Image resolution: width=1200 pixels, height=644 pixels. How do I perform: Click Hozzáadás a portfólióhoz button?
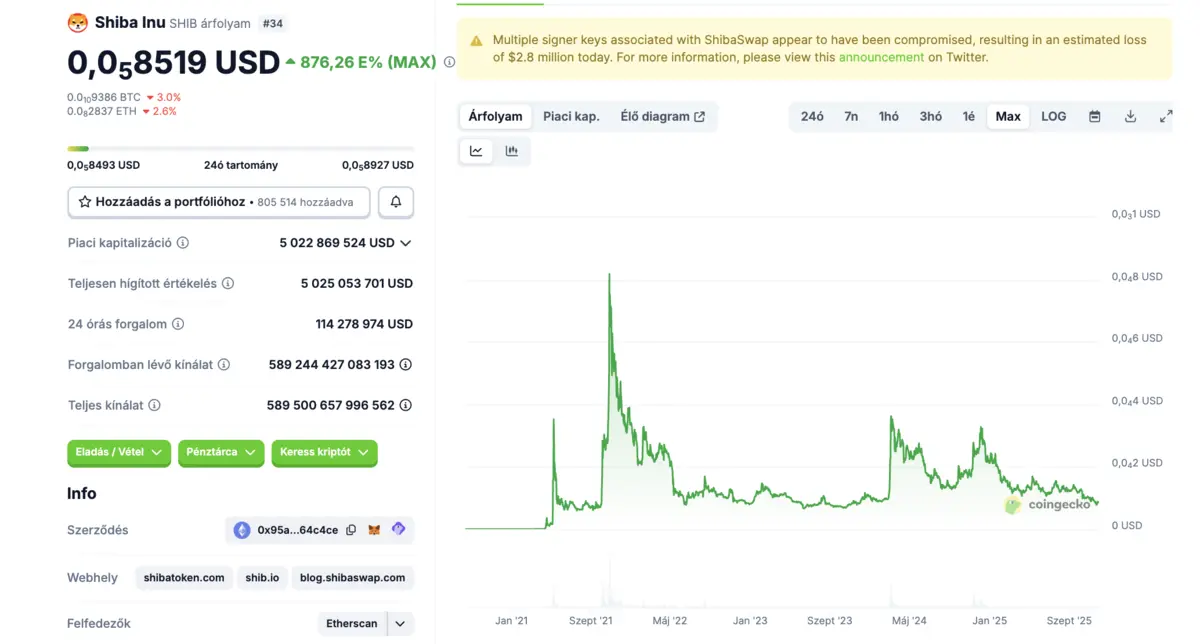pyautogui.click(x=218, y=202)
